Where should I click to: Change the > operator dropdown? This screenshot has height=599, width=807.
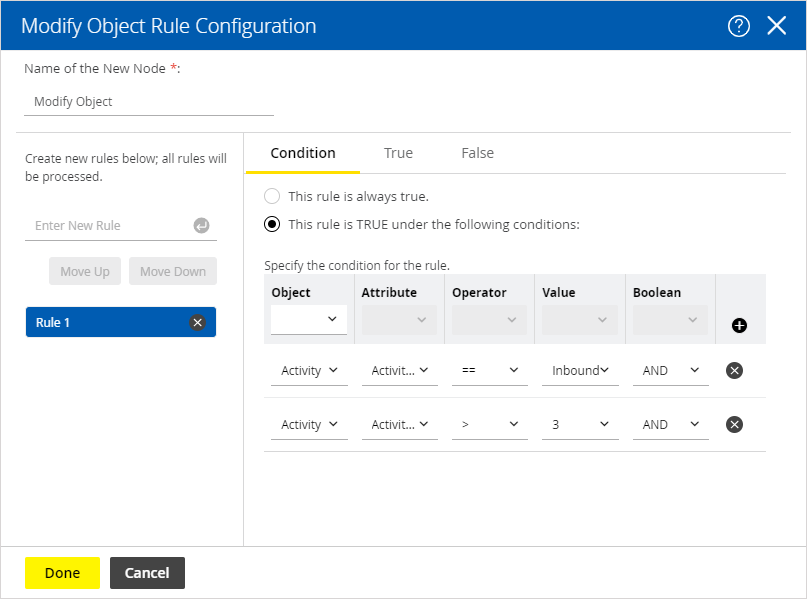click(x=489, y=425)
